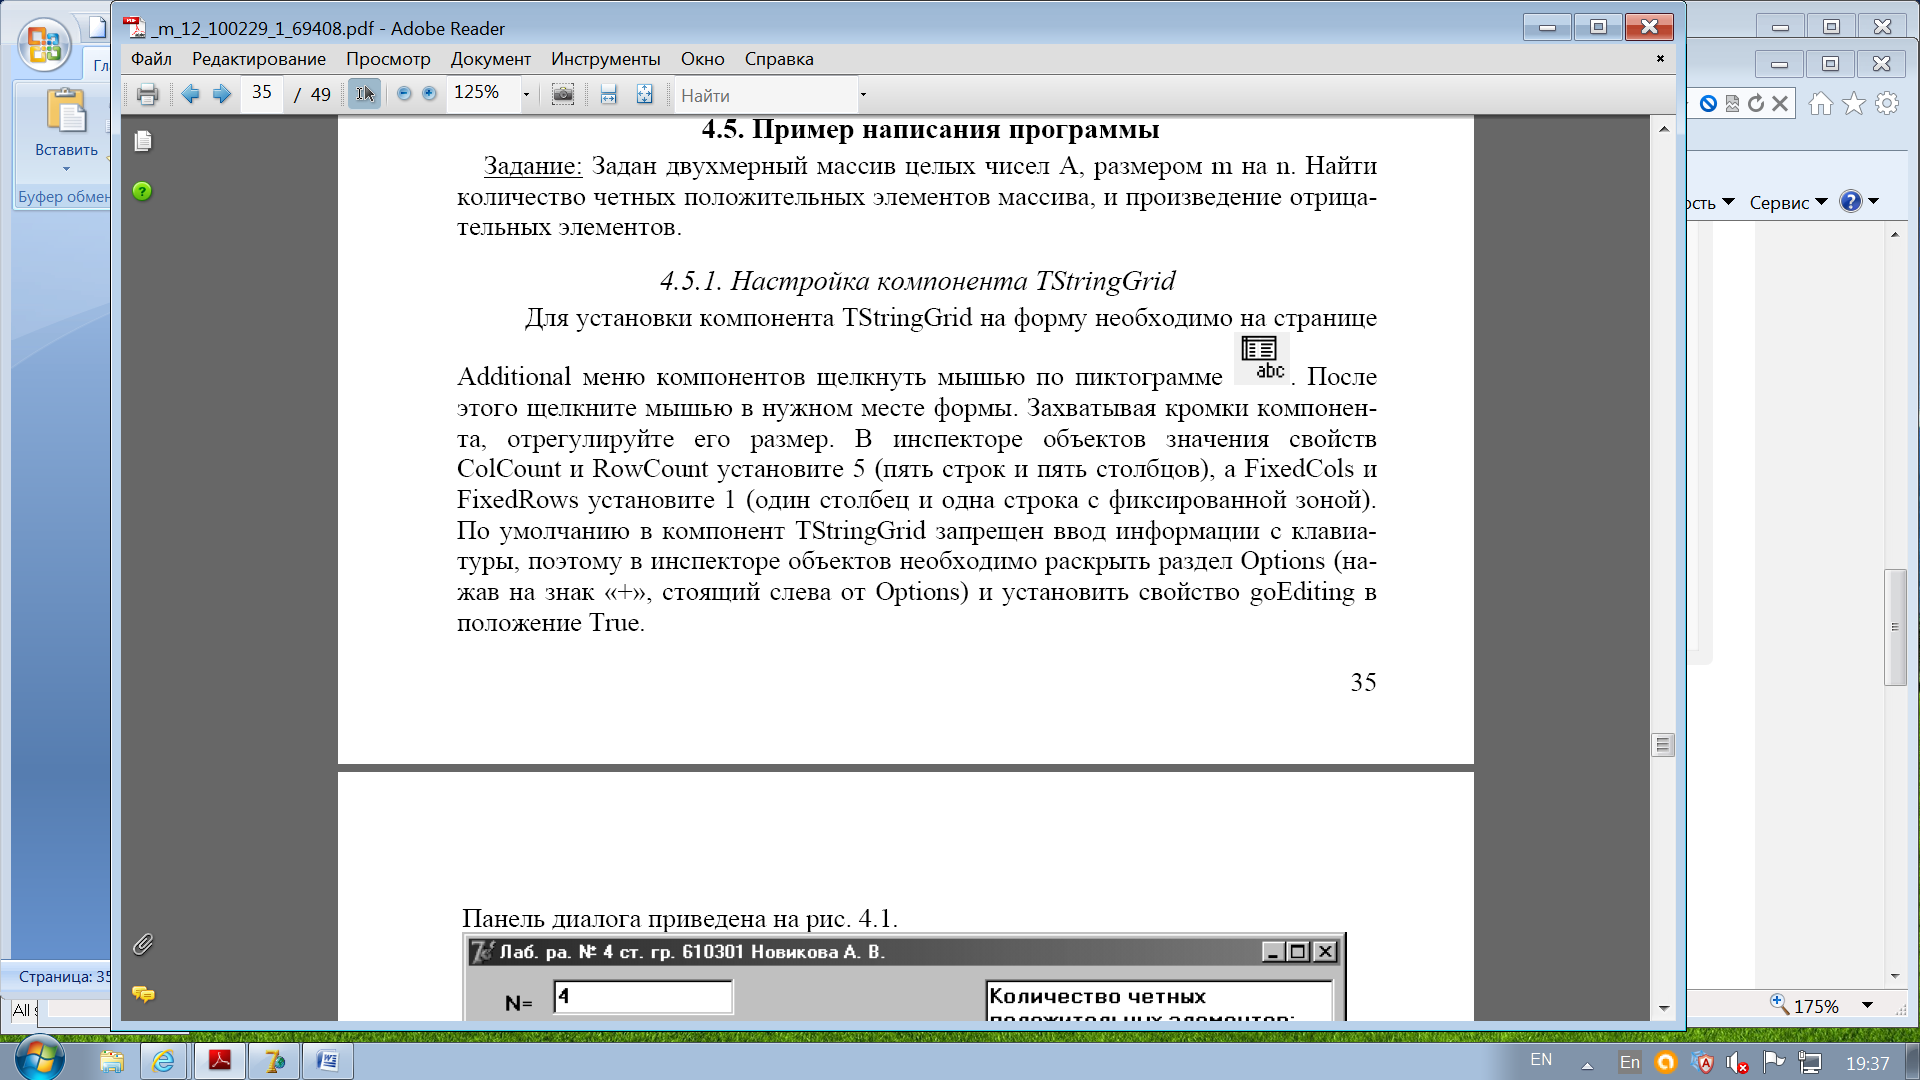
Task: Open the help dropdown arrow next to Сервис
Action: 1874,202
